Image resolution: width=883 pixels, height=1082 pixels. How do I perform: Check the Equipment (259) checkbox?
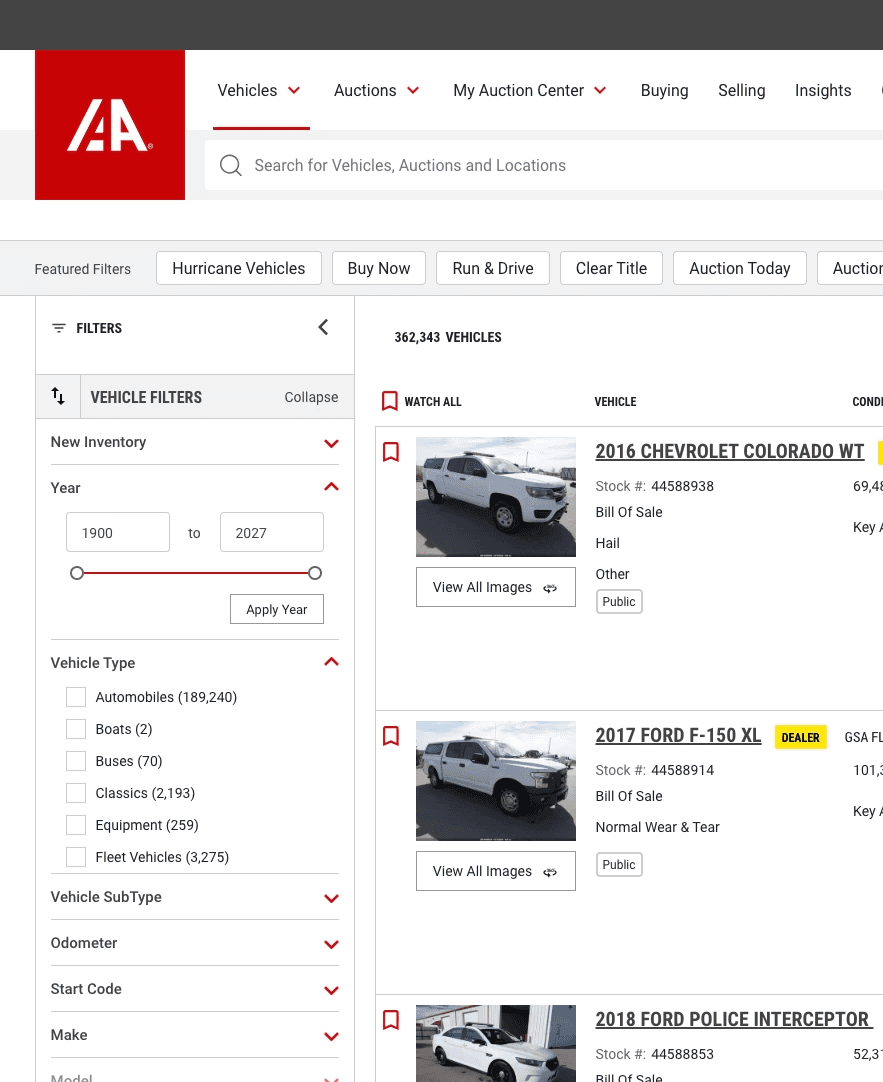[x=76, y=825]
